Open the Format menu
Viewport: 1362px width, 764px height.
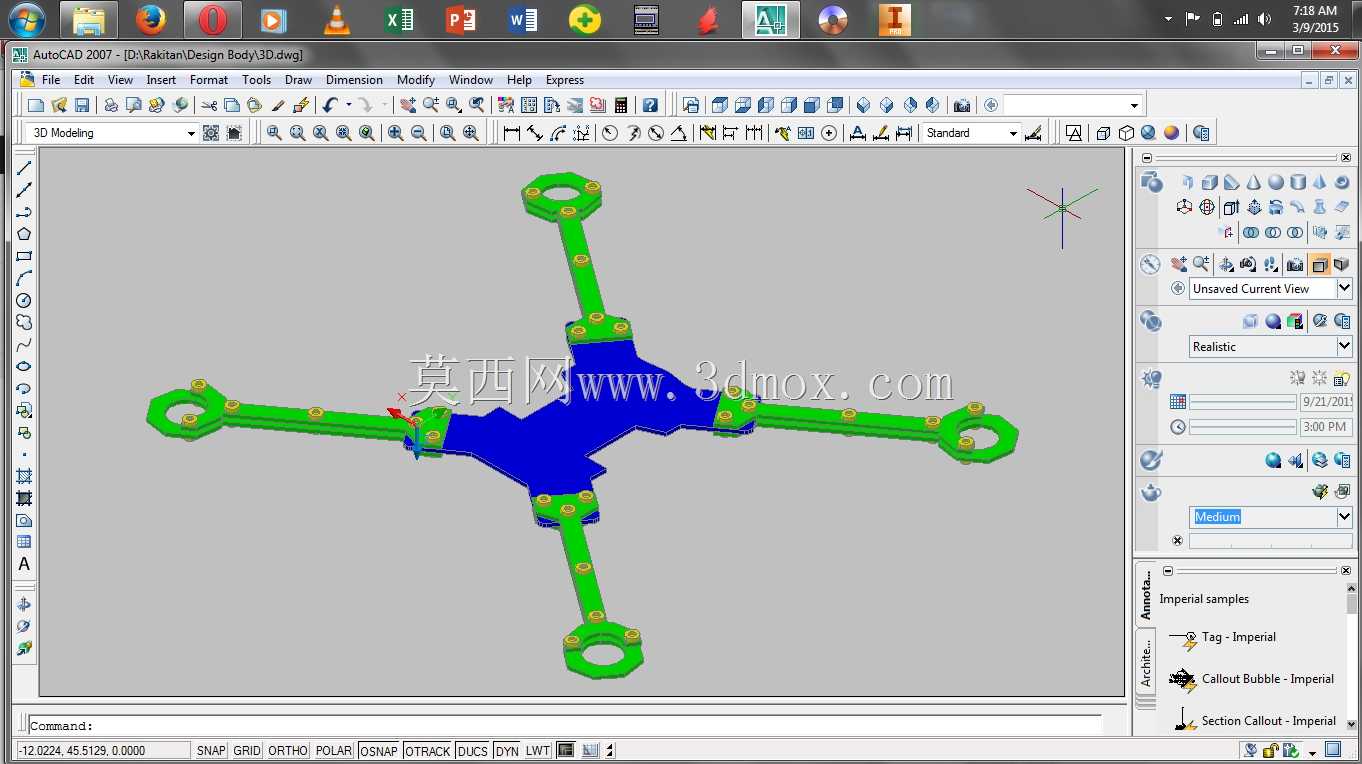209,80
